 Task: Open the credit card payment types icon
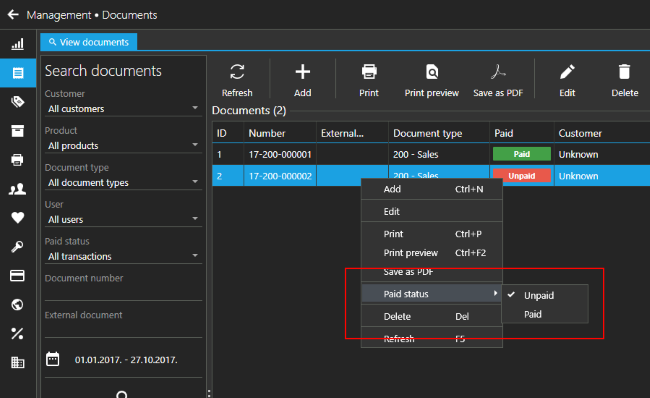[x=17, y=276]
